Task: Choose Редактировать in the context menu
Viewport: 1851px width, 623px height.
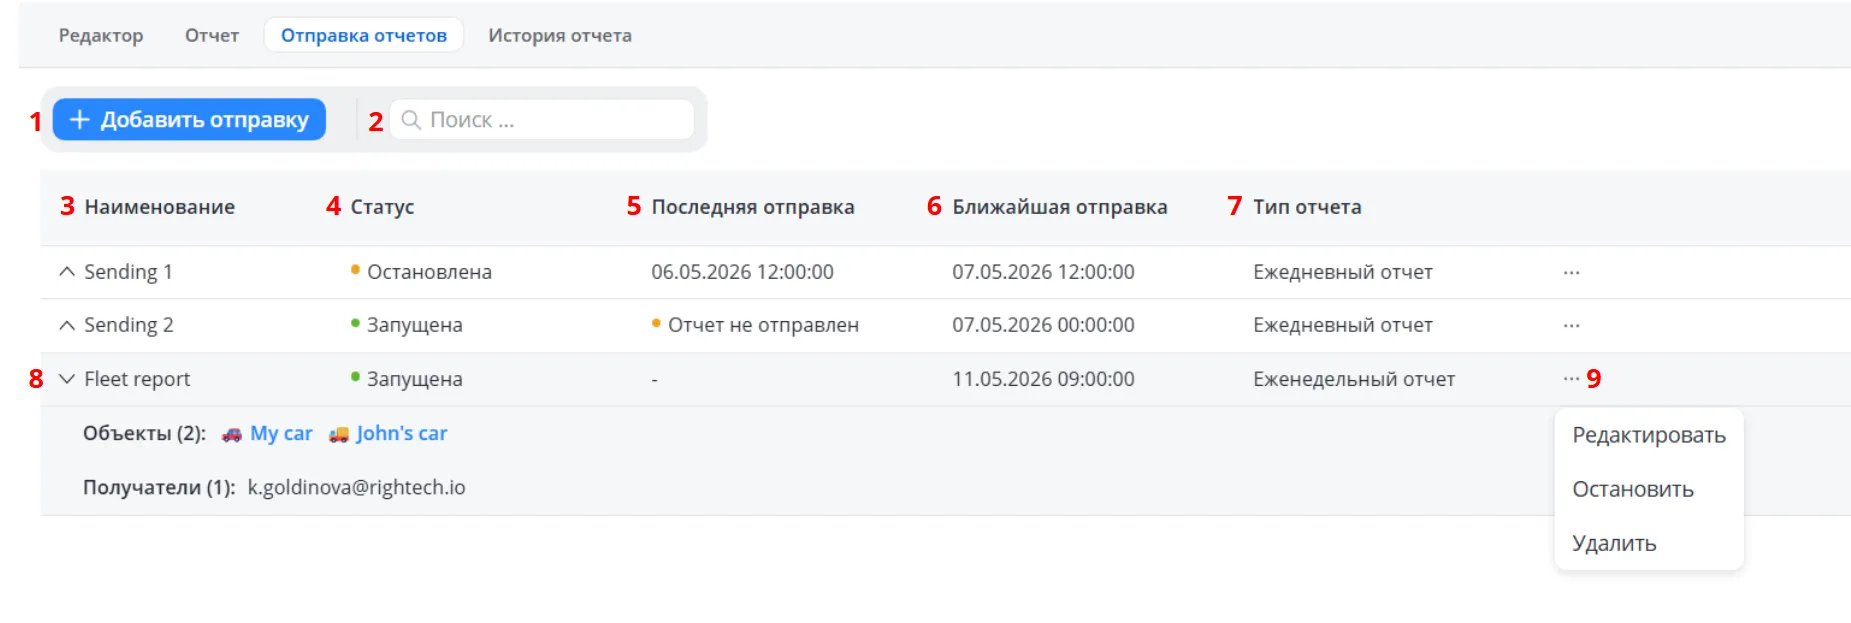Action: (1649, 435)
